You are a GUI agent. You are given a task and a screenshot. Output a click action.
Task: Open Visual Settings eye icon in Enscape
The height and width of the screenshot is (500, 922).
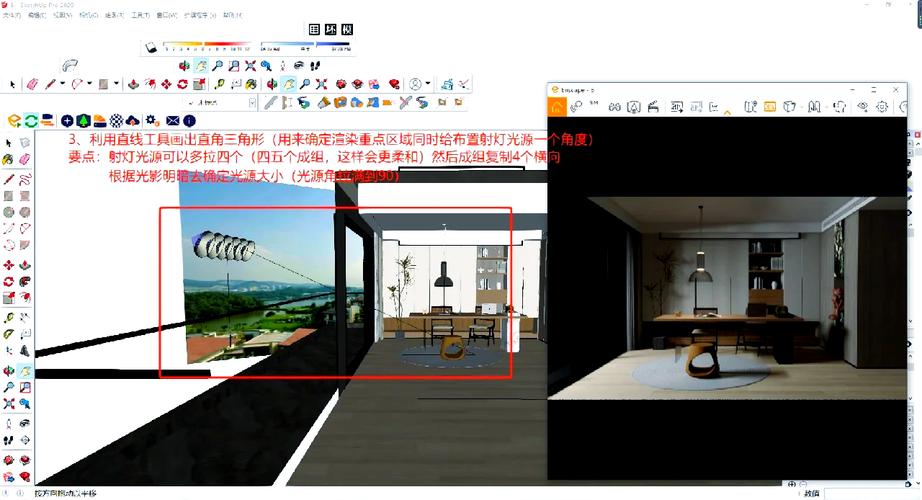(863, 107)
